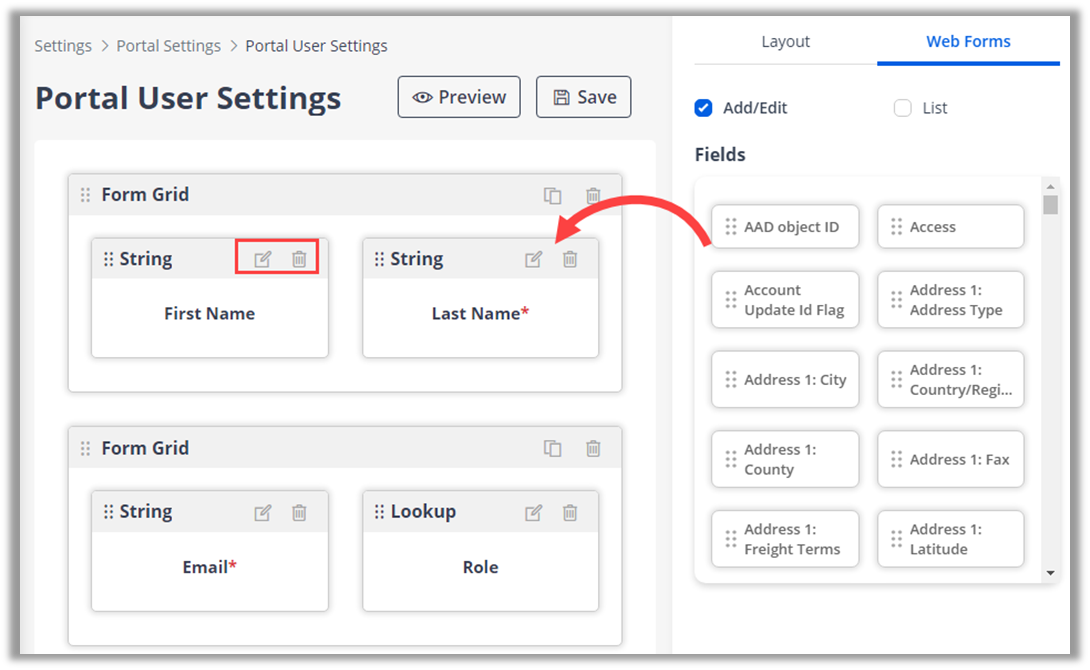Edit the Email string field
The image size is (1090, 670).
(262, 512)
